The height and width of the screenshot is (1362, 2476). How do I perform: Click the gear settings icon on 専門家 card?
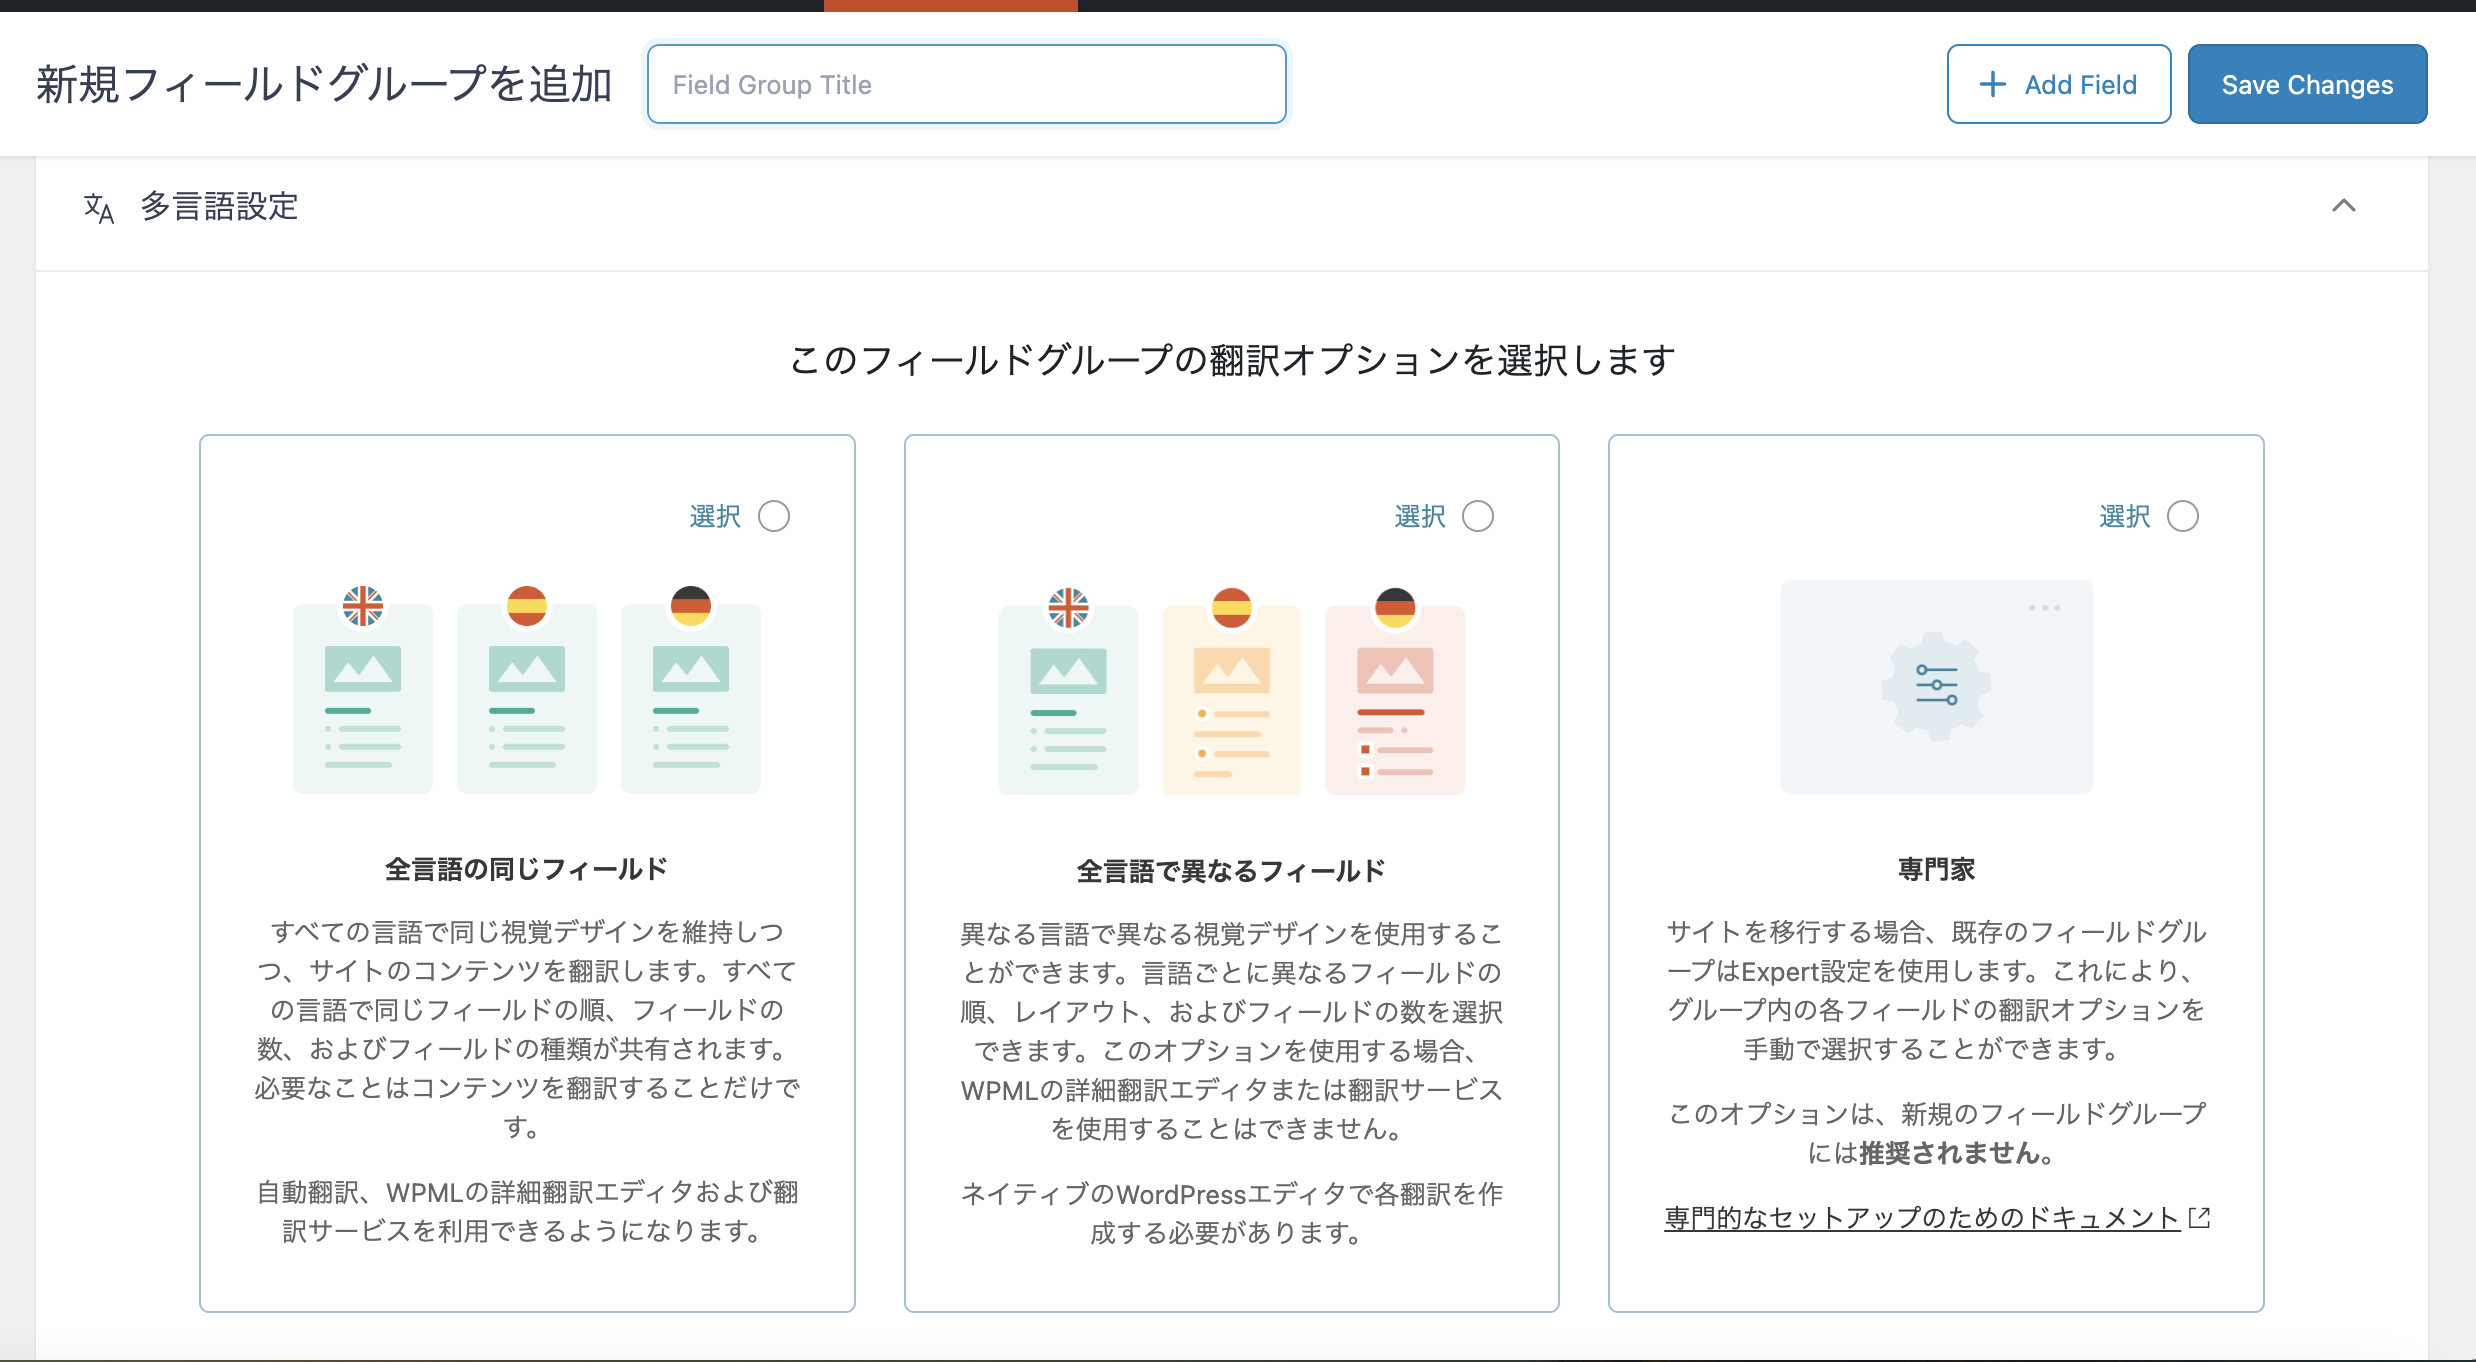point(1936,686)
